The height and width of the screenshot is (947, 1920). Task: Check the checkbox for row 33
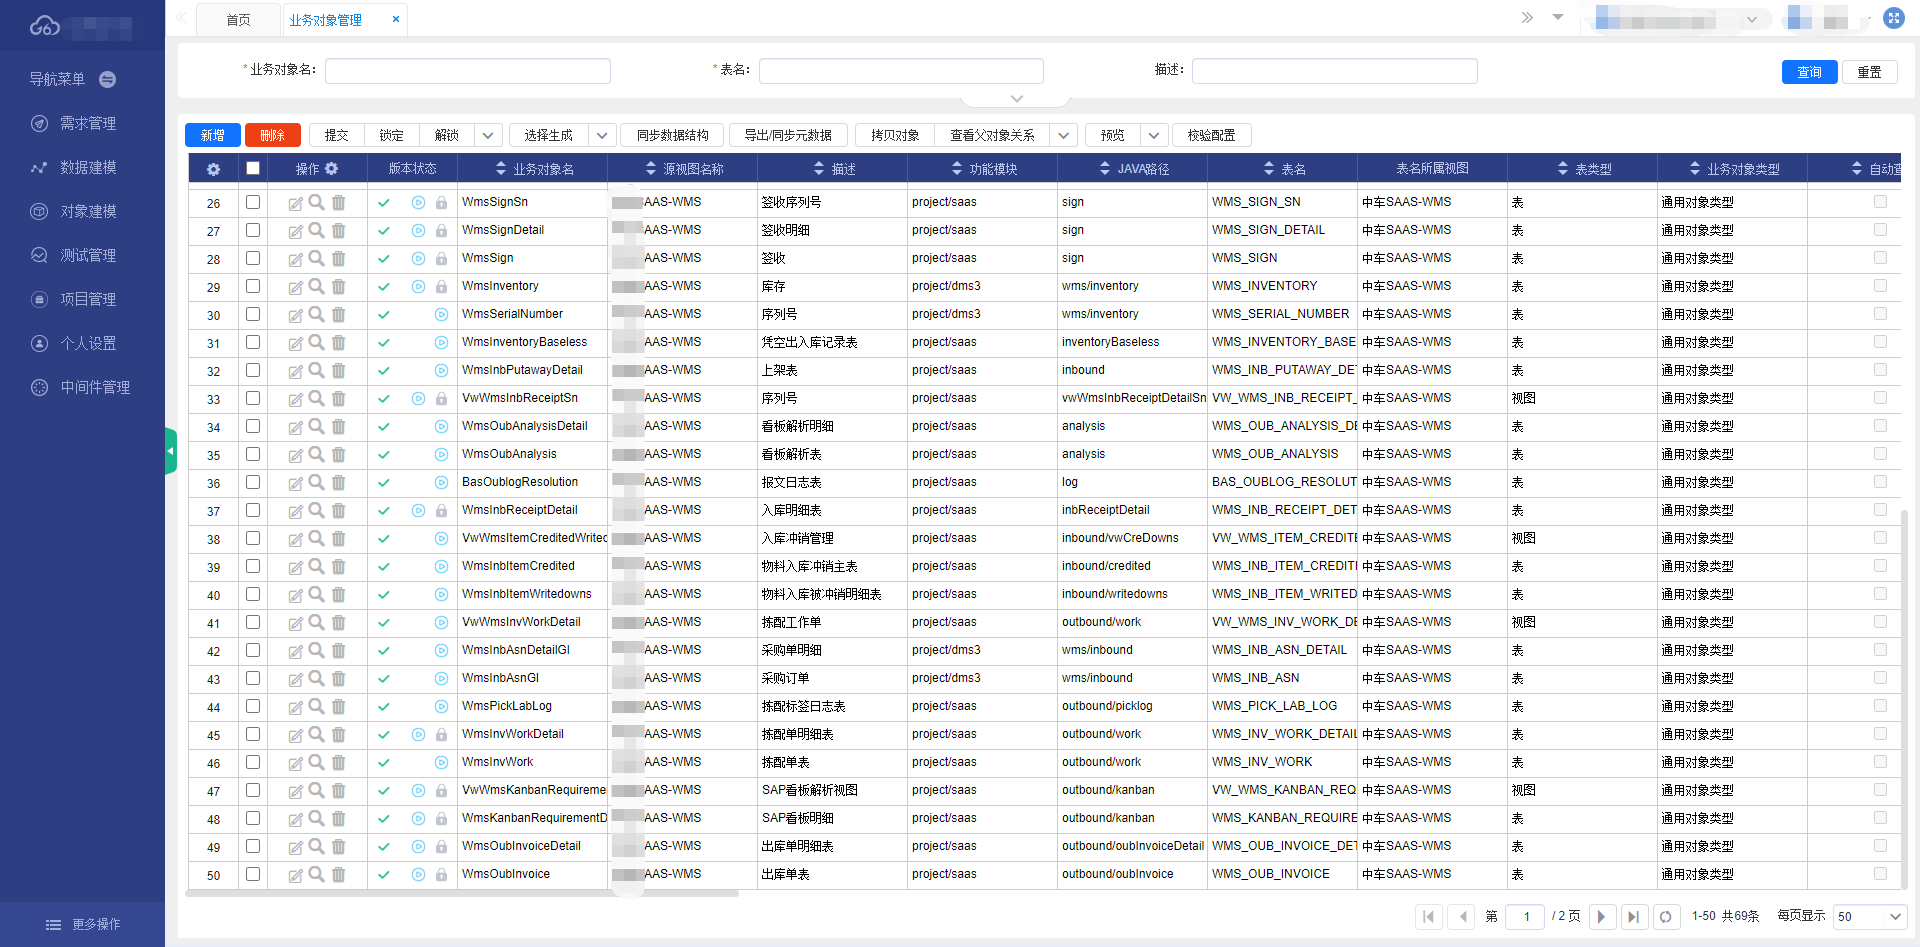pos(253,398)
